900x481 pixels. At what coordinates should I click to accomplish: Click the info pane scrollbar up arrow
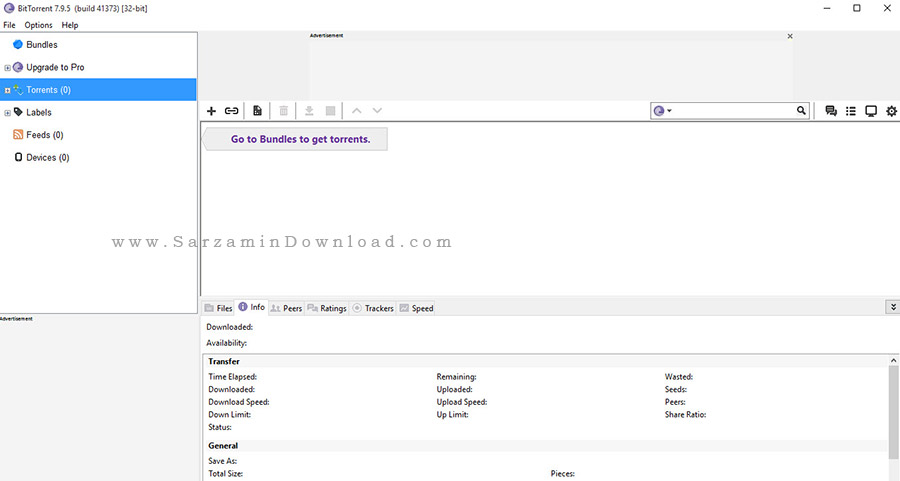893,360
